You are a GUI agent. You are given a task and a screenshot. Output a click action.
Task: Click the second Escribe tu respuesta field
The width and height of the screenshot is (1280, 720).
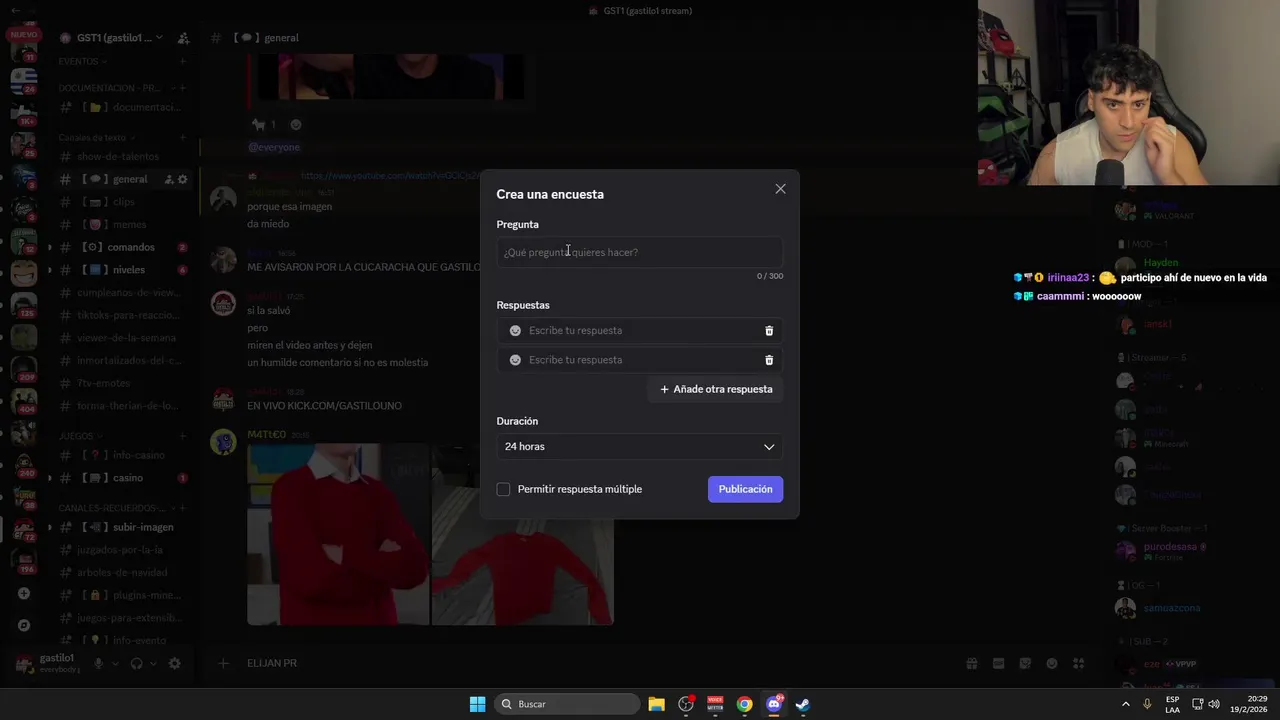pyautogui.click(x=640, y=360)
